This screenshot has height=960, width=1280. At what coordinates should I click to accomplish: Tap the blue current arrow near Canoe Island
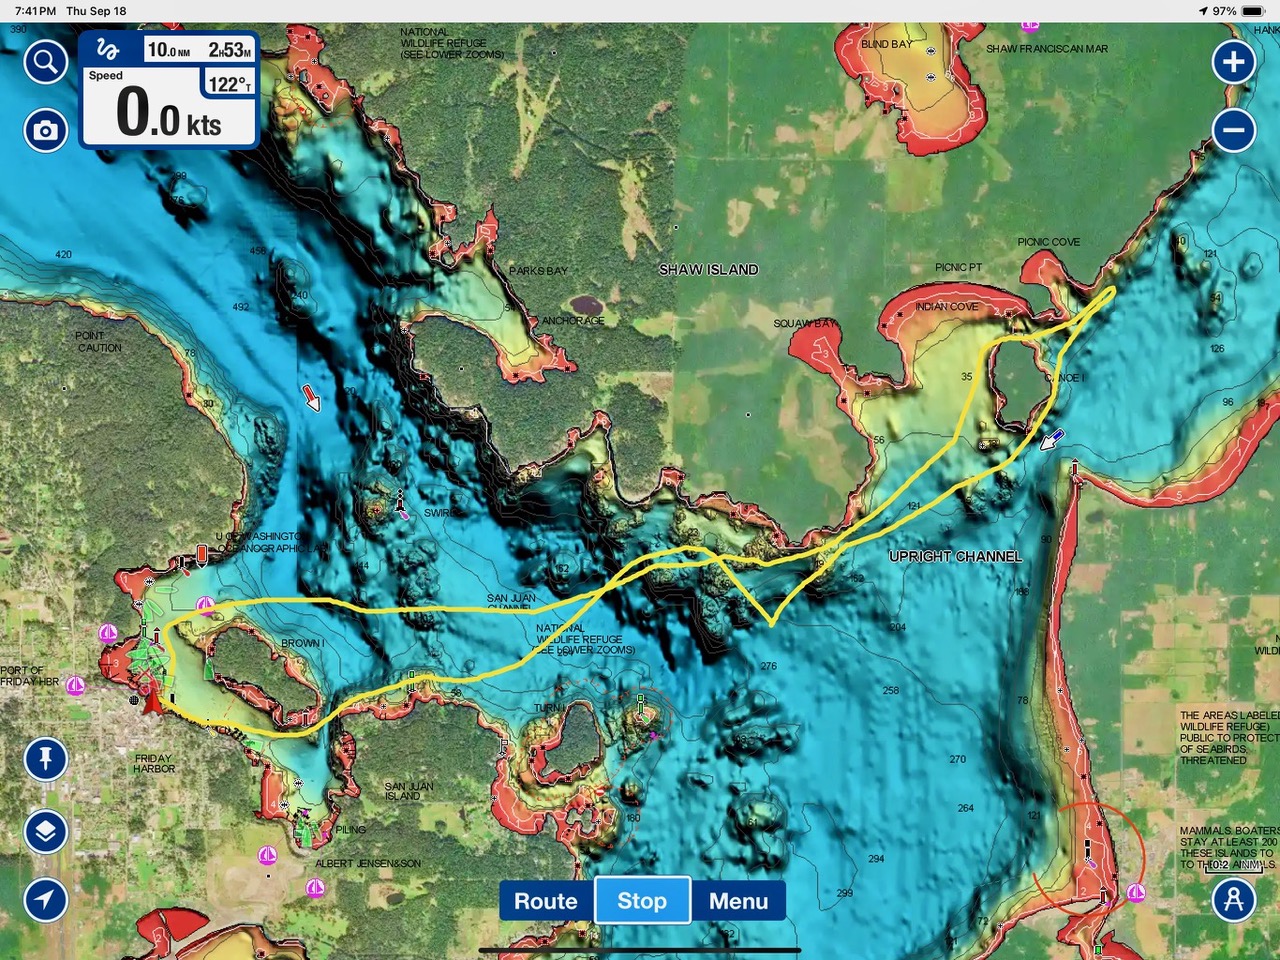pyautogui.click(x=1051, y=439)
